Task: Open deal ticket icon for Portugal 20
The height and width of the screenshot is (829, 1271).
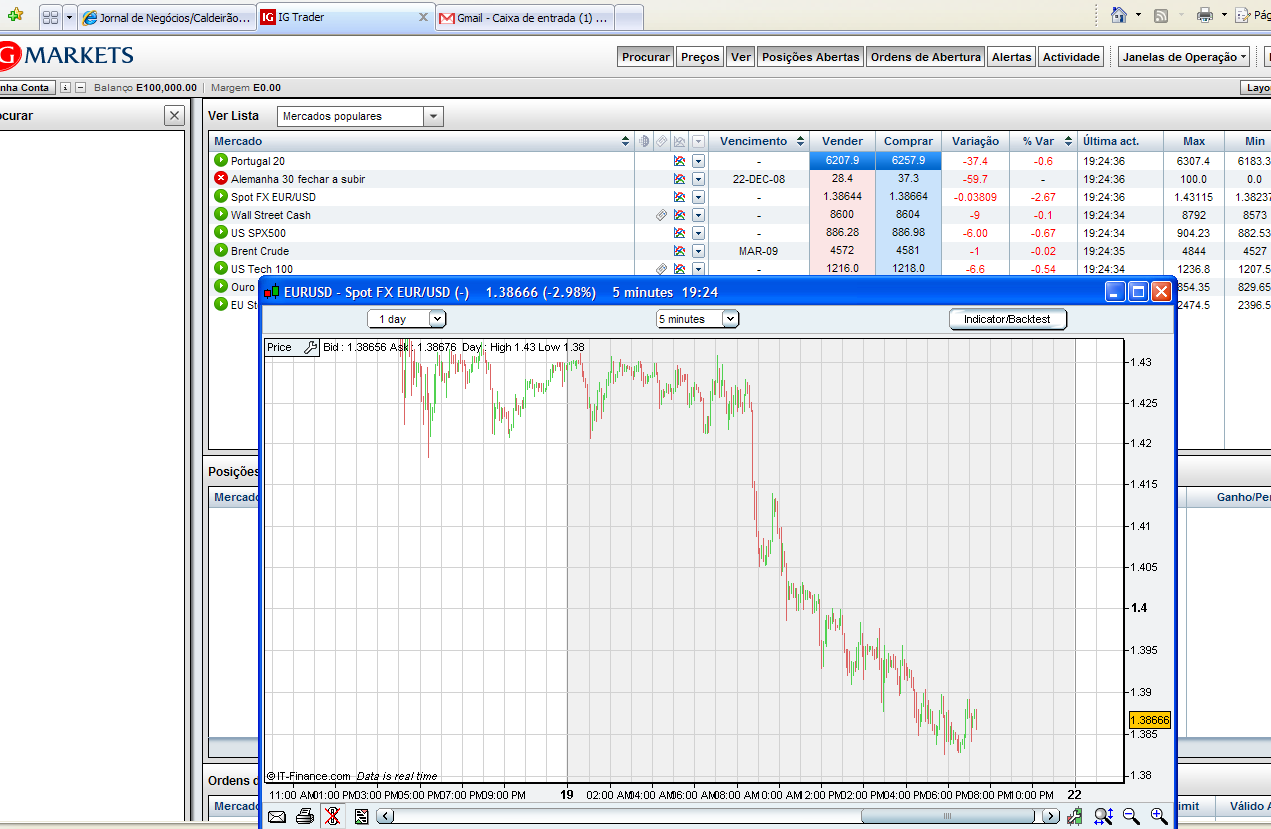Action: pos(221,160)
